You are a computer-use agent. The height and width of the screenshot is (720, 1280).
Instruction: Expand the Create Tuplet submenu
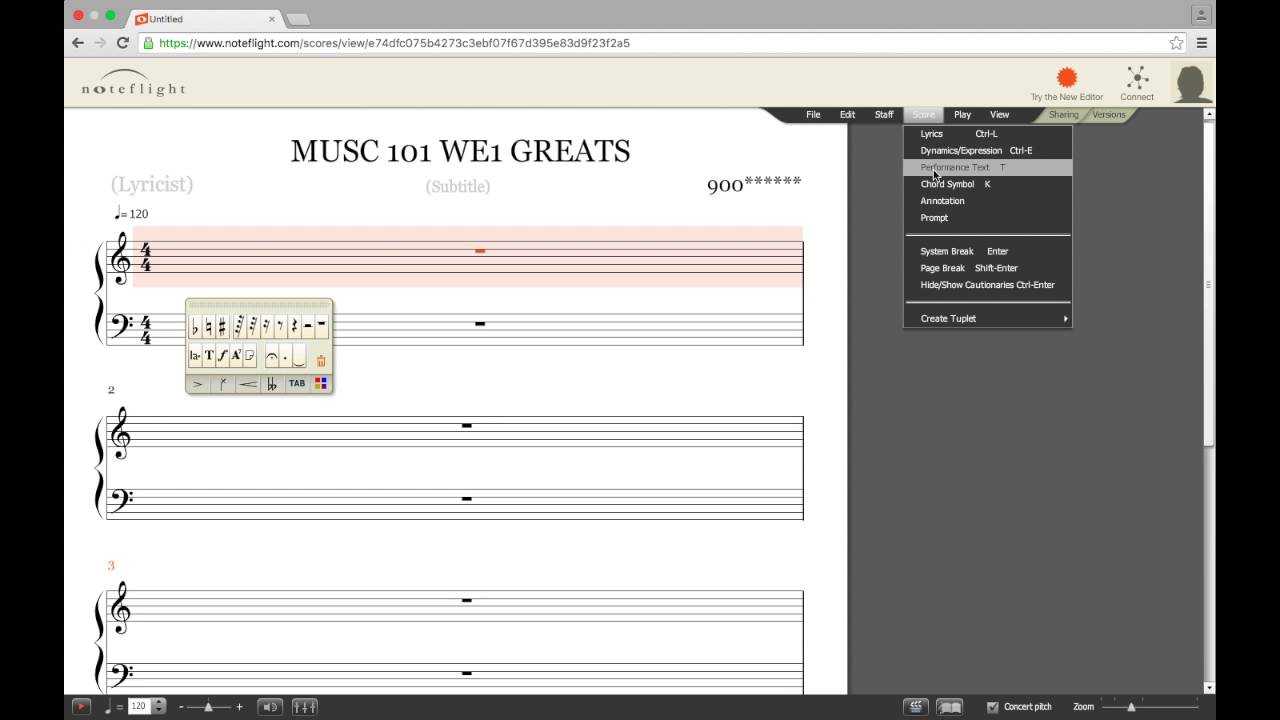tap(987, 319)
